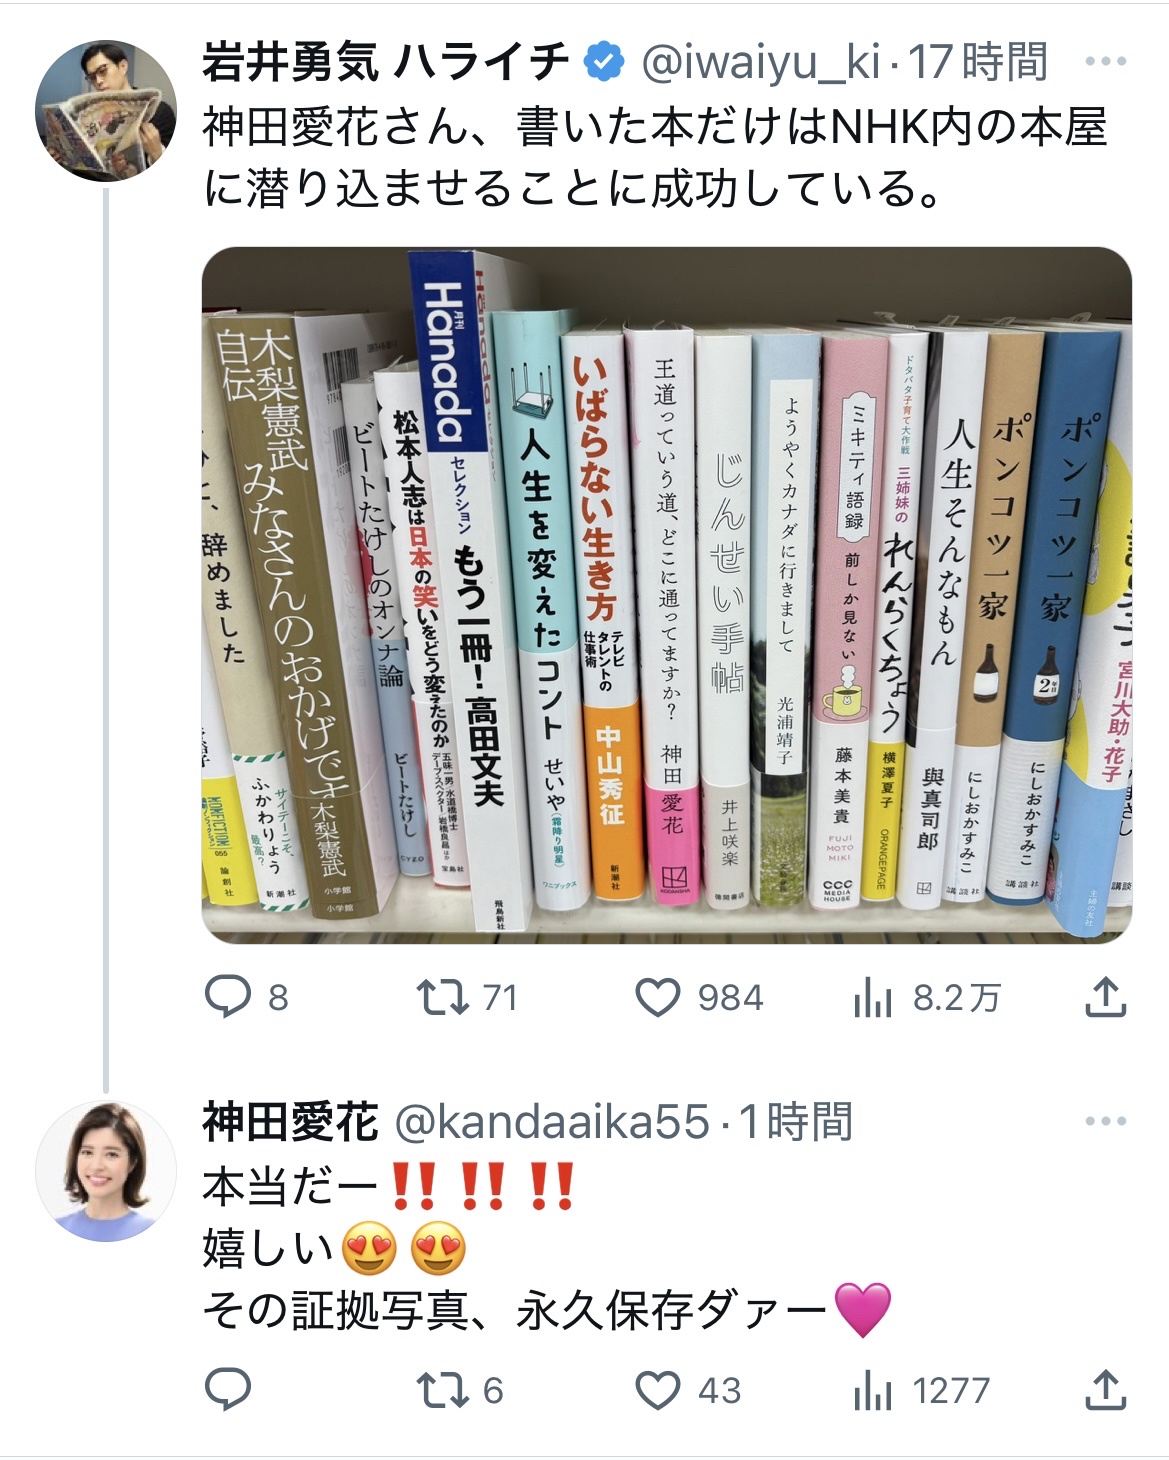Reply to 神田愛花's tweet via comment icon
The width and height of the screenshot is (1169, 1460).
[x=228, y=1390]
